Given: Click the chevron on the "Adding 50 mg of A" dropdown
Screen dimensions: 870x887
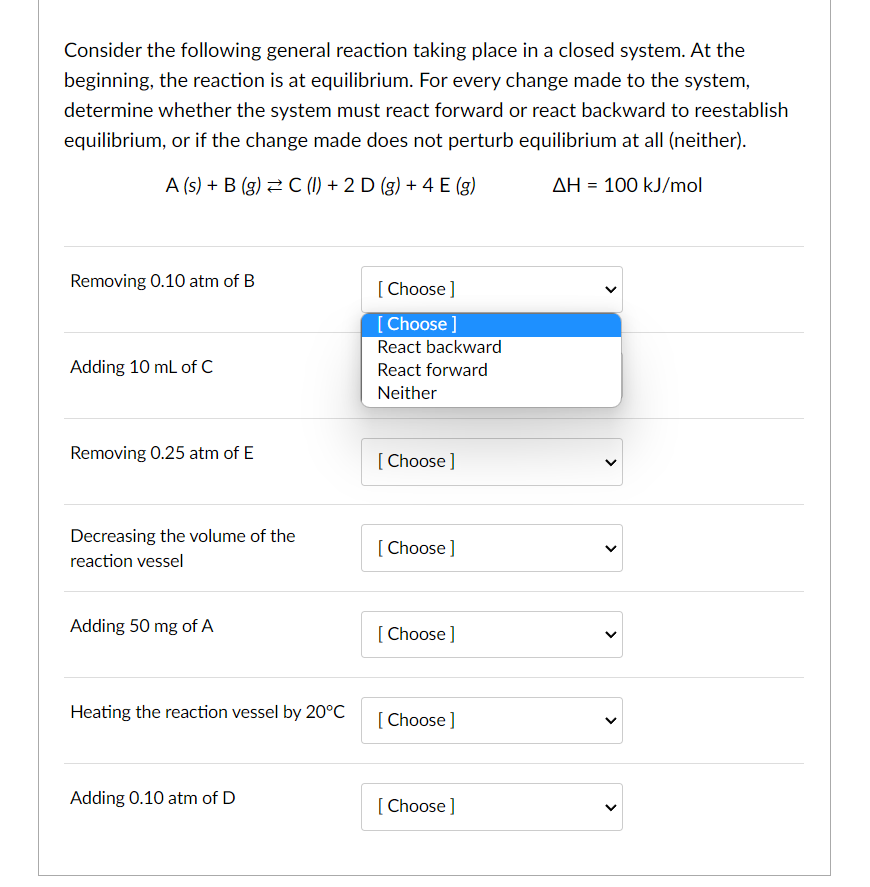Looking at the screenshot, I should click(x=609, y=634).
